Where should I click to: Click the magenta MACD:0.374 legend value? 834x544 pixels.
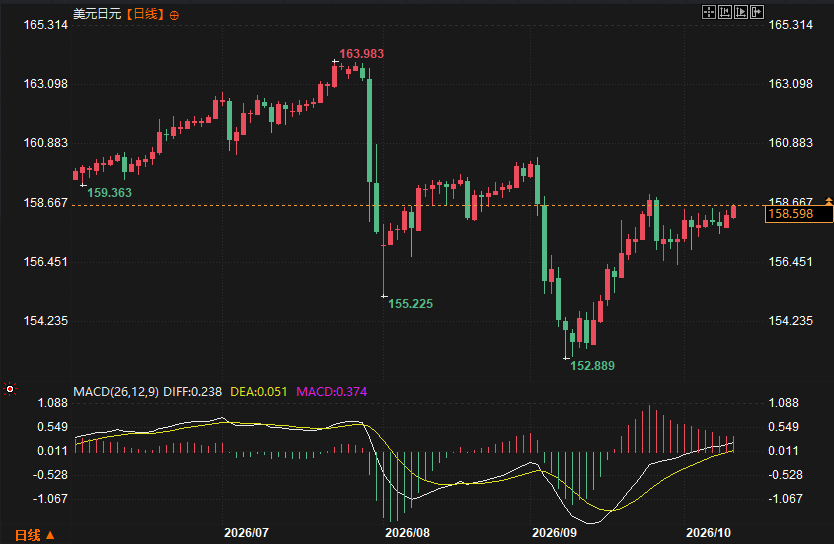pos(331,392)
